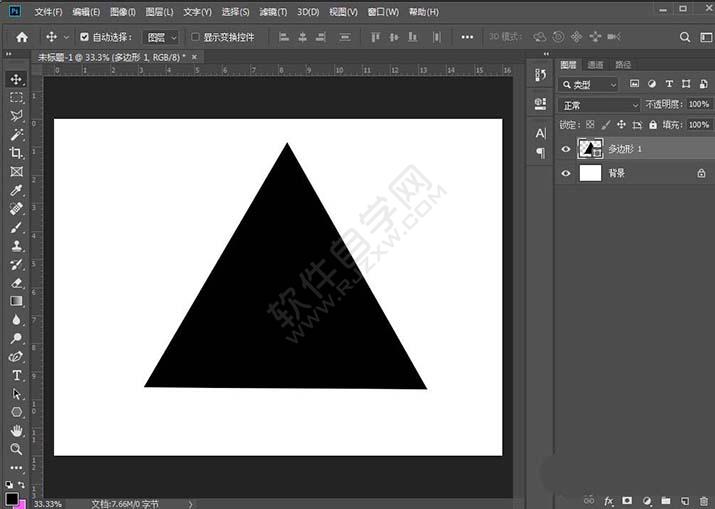Select the Magic Wand tool
Screen dimensions: 715x509
16,135
